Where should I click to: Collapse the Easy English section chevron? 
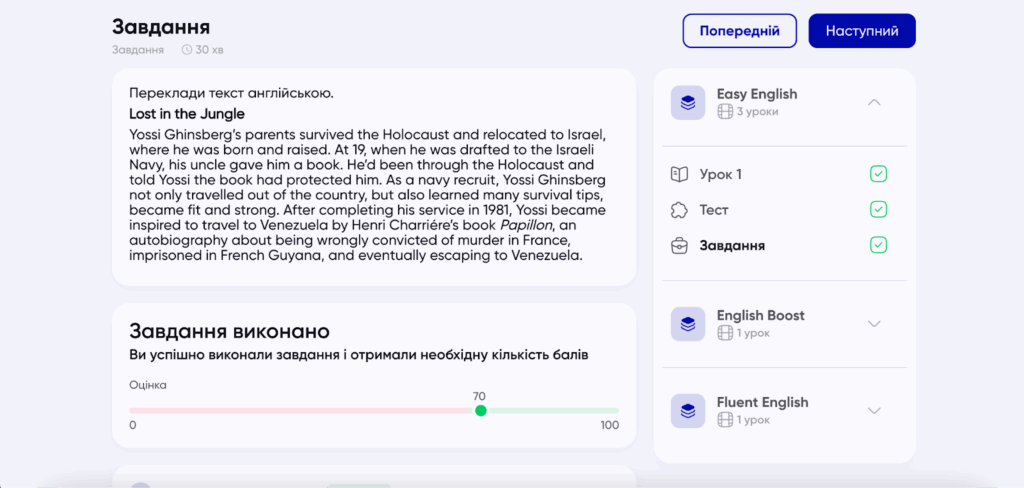pos(874,103)
